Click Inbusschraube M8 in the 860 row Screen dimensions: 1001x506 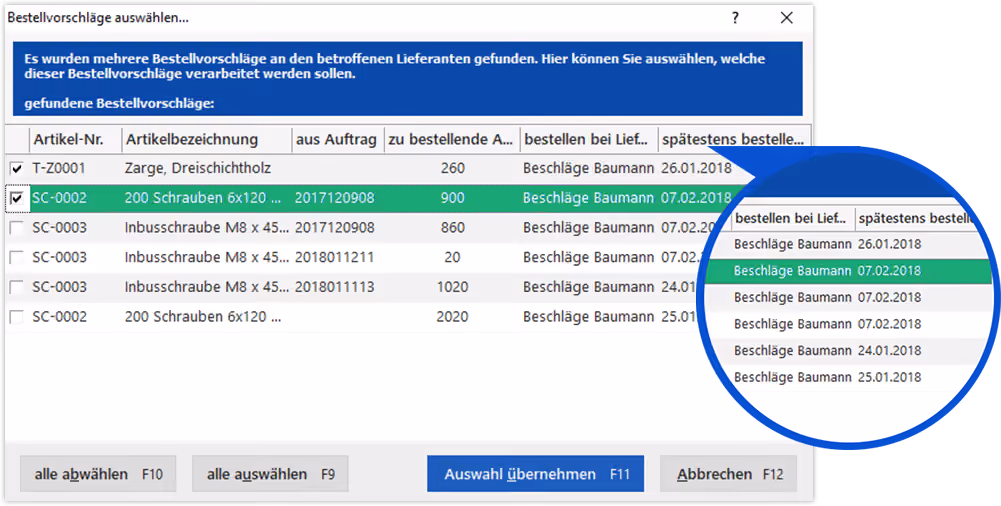pos(207,228)
